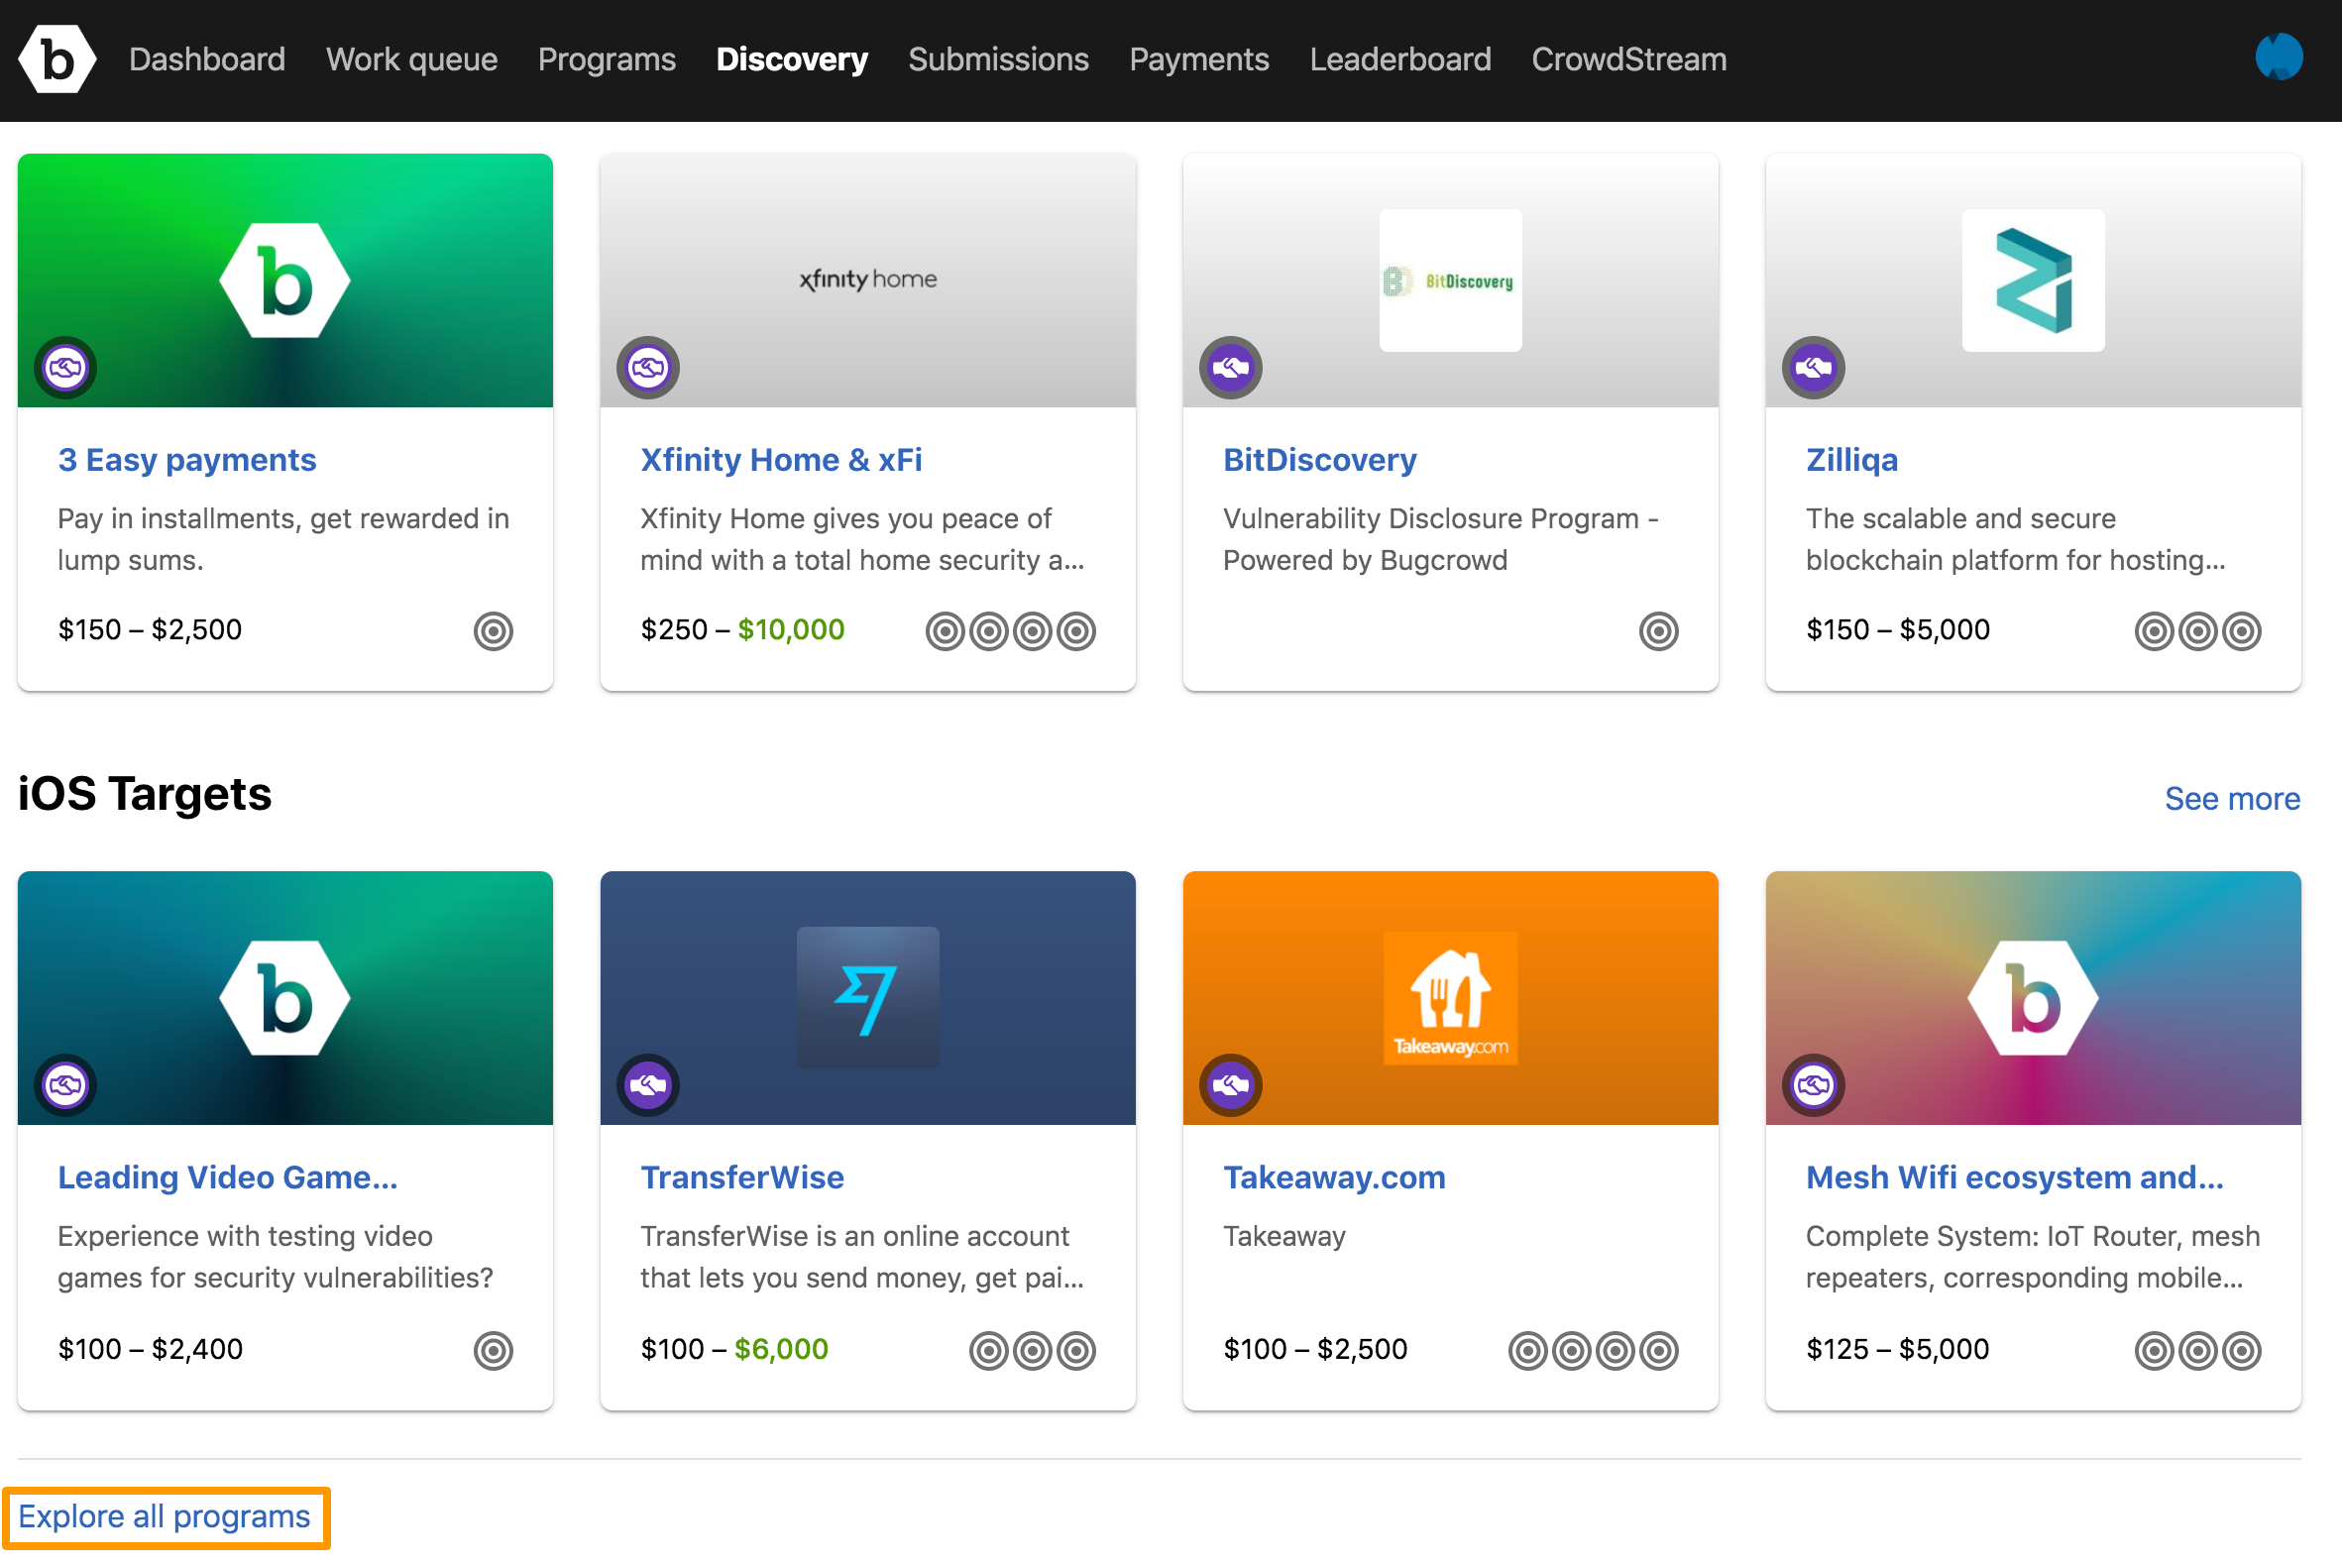Open Mesh Wifi ecosystem program title
The width and height of the screenshot is (2342, 1568).
click(x=2013, y=1177)
